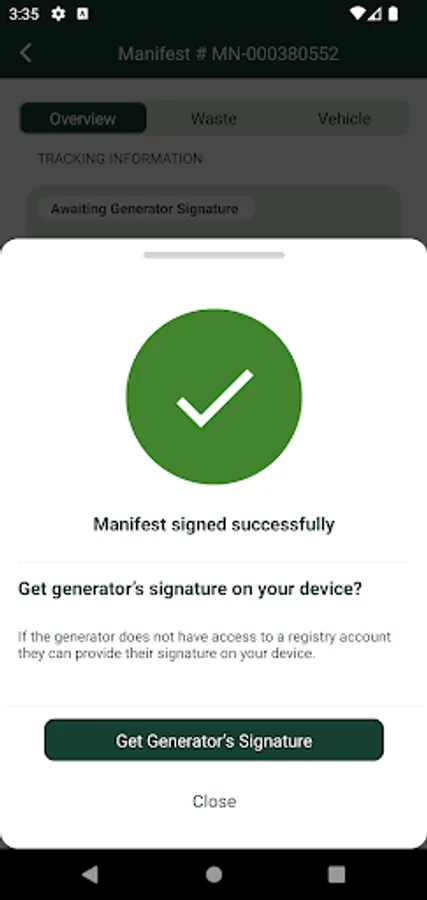Tap the Android home circle button
This screenshot has width=427, height=900.
pyautogui.click(x=214, y=874)
